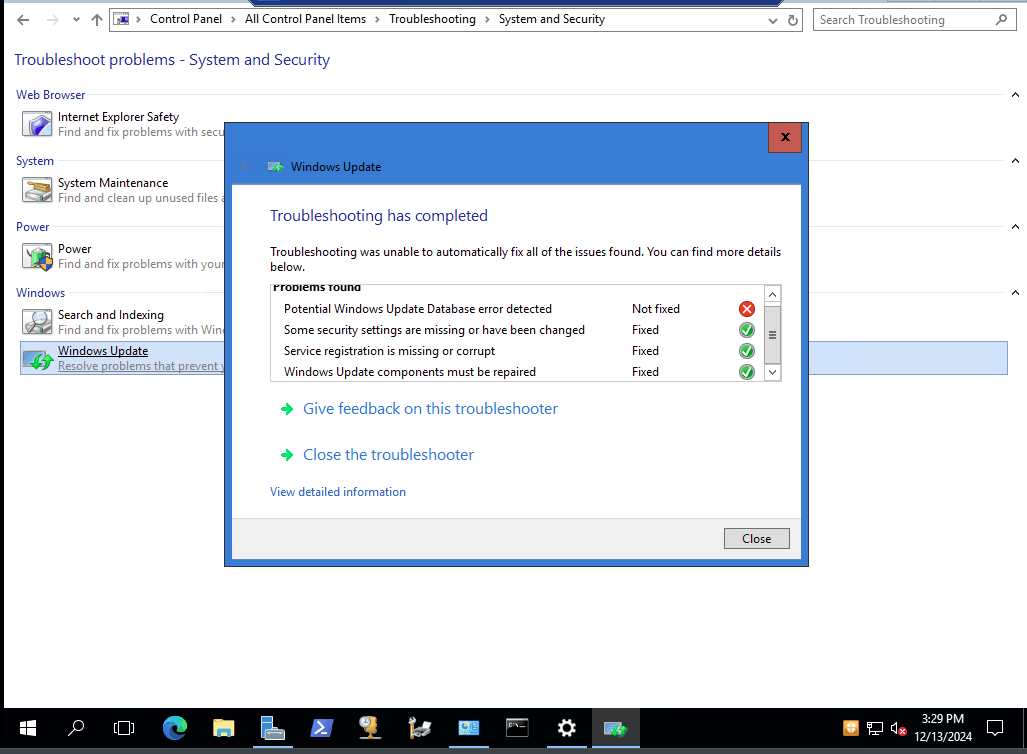Click the Internet Explorer Safety icon

pos(37,124)
